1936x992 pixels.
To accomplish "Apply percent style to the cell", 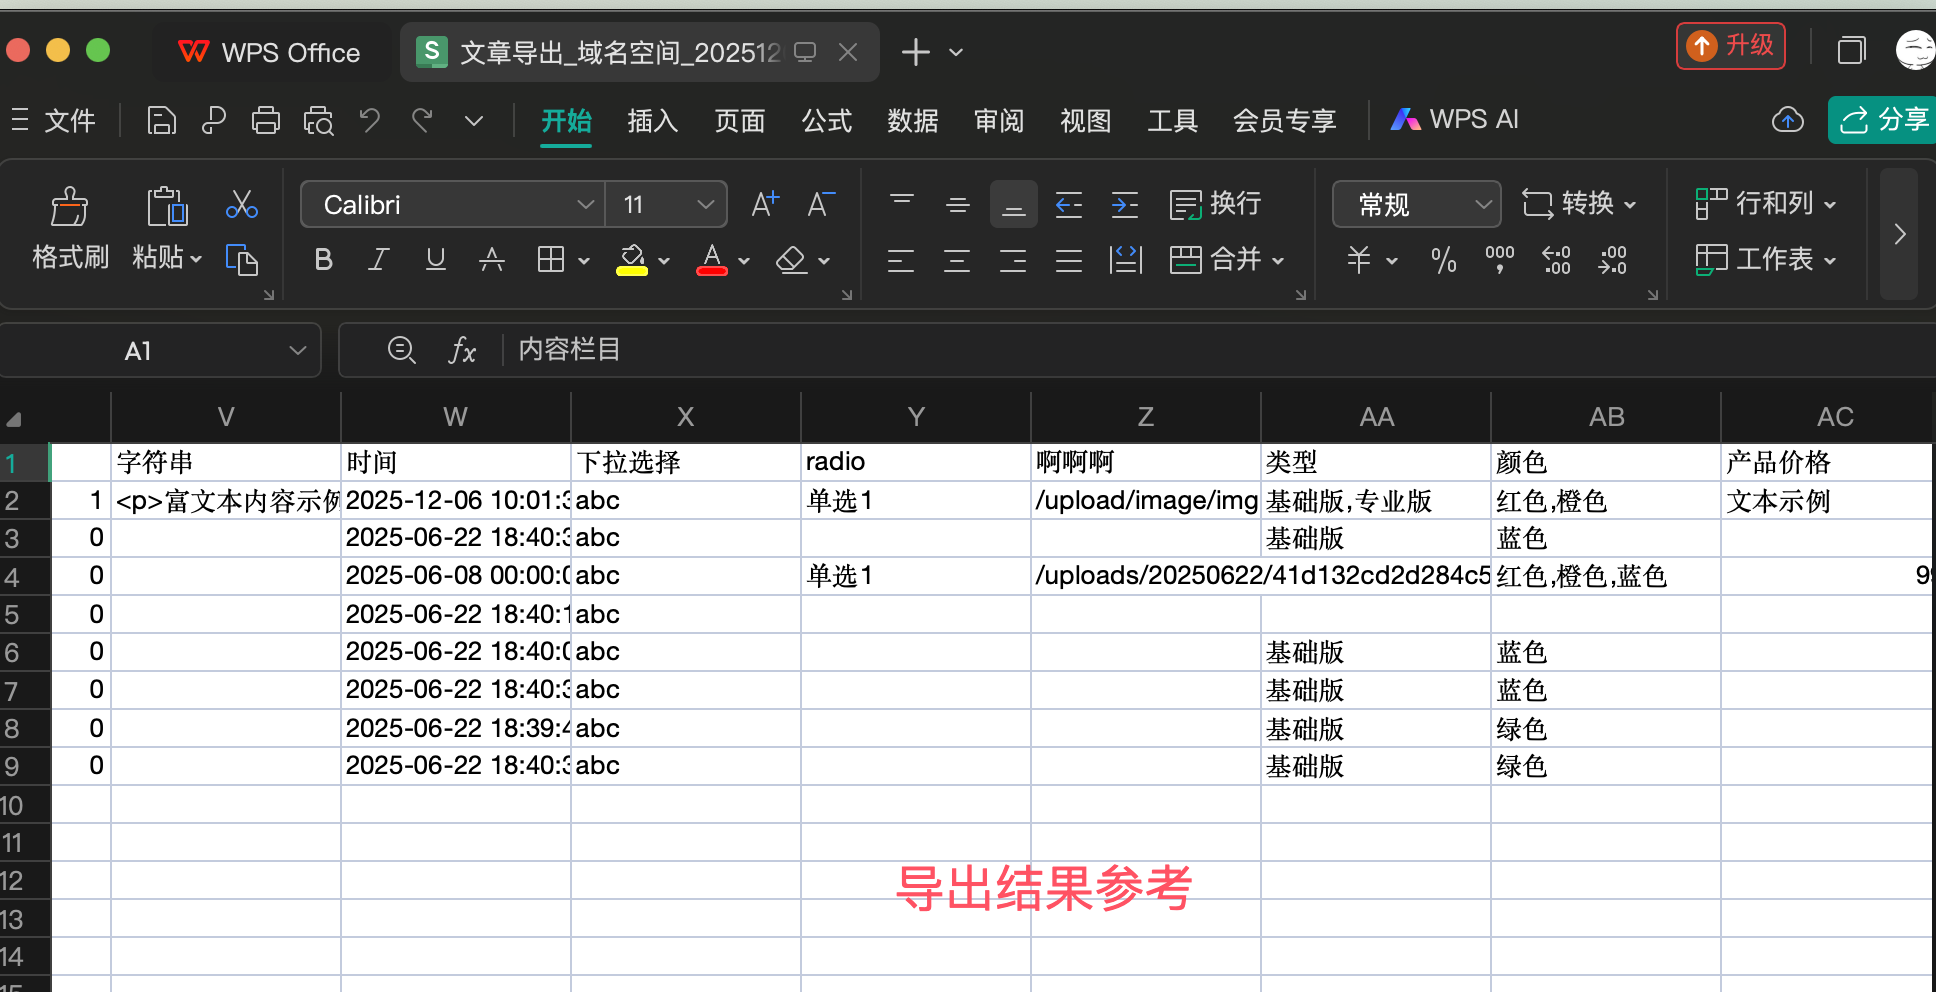I will pos(1443,260).
